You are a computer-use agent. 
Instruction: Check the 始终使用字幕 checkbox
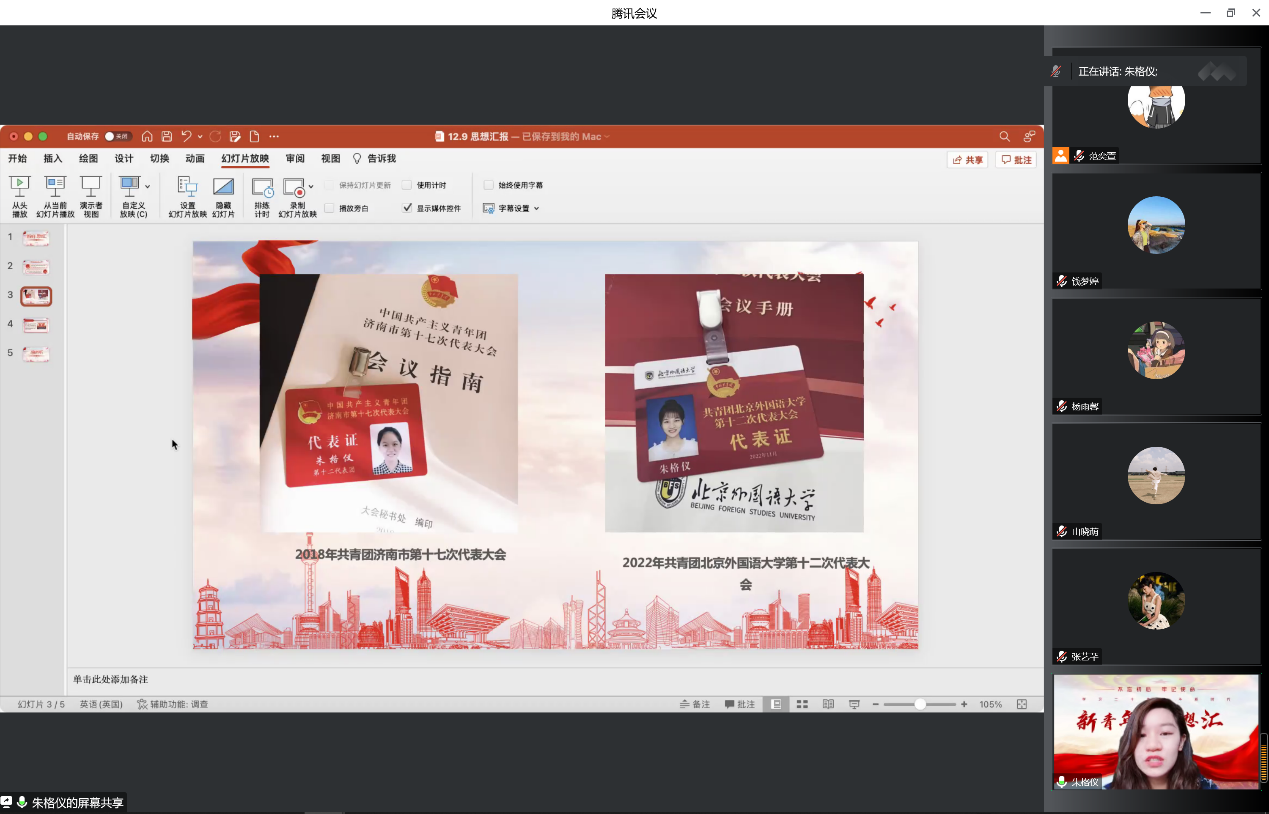coord(489,185)
